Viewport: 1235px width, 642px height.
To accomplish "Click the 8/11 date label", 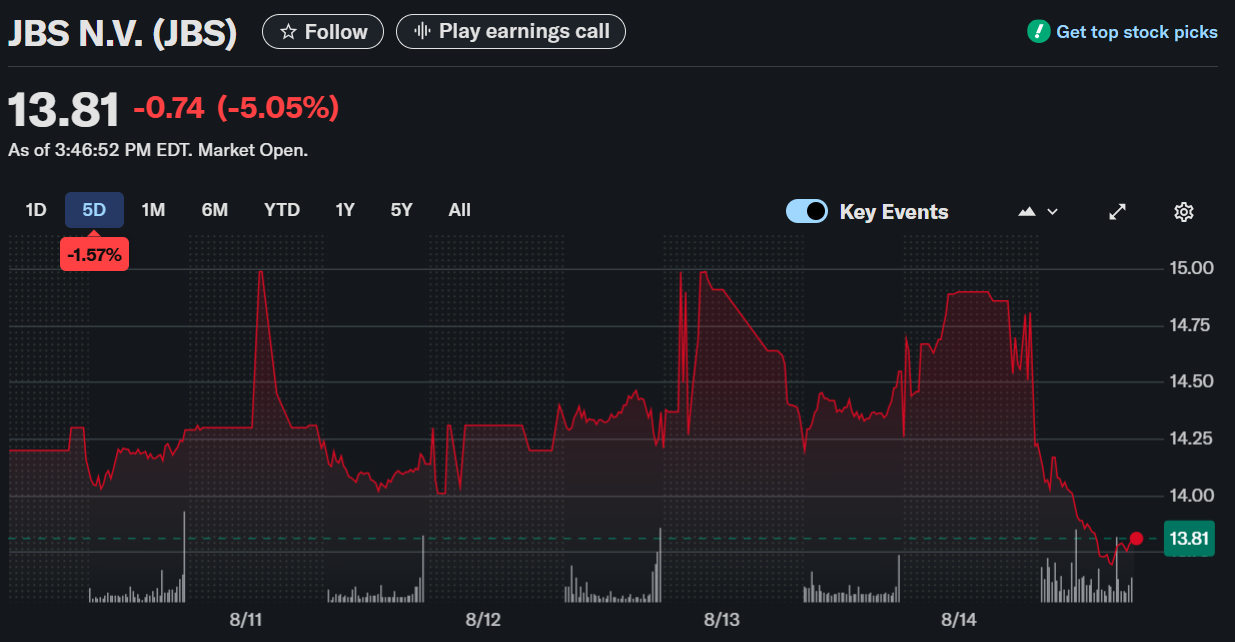I will [245, 620].
